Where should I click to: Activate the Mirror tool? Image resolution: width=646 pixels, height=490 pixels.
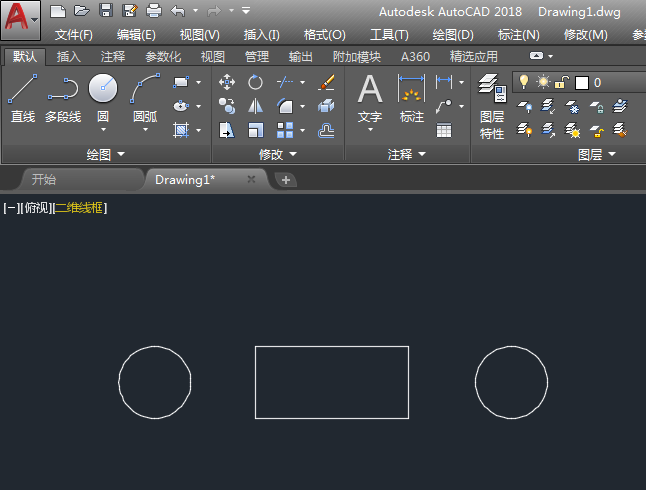pos(255,106)
